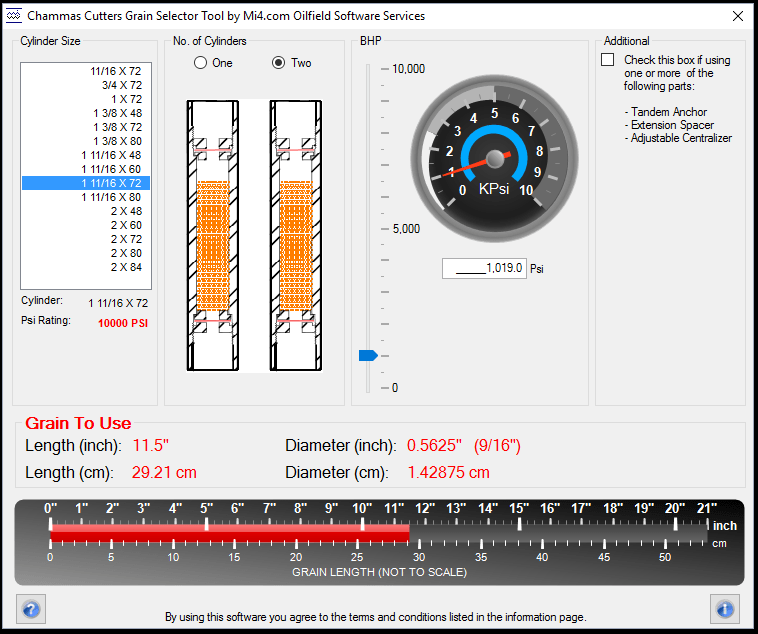Click the 5,000 mark on BHP scale

pos(406,229)
